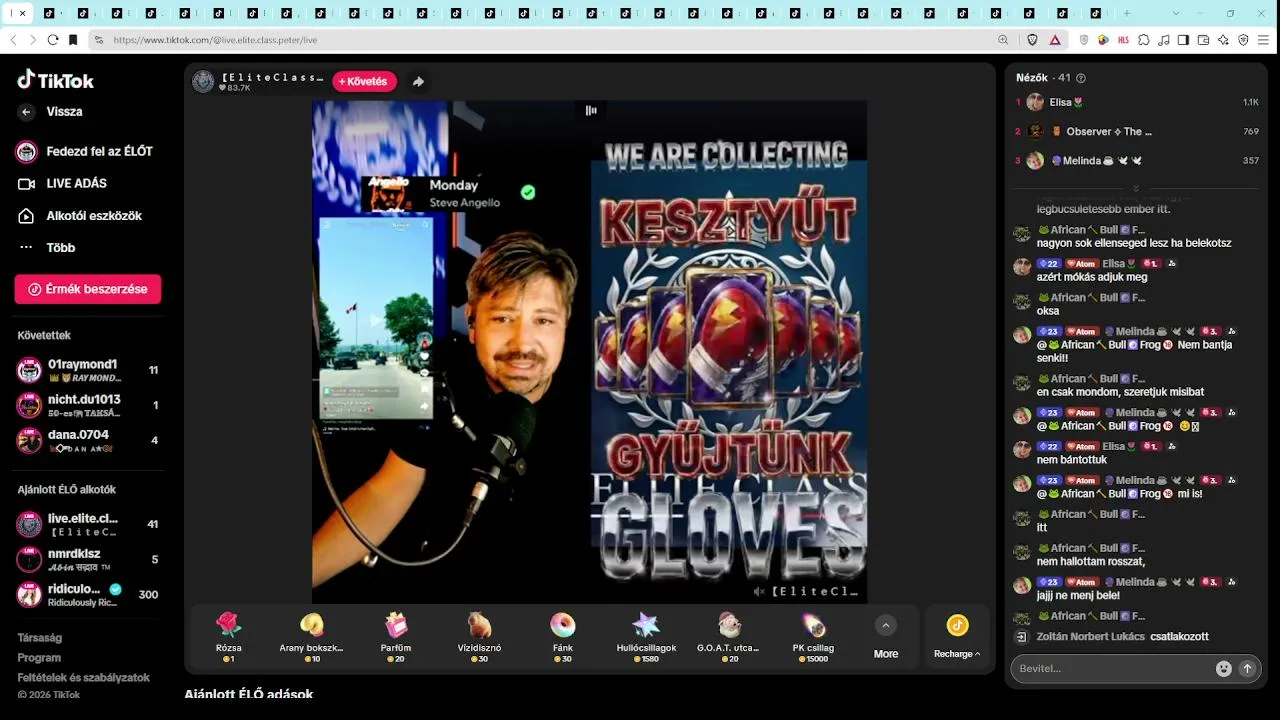This screenshot has width=1280, height=720.
Task: Click the Nézők help icon
Action: (x=1080, y=78)
